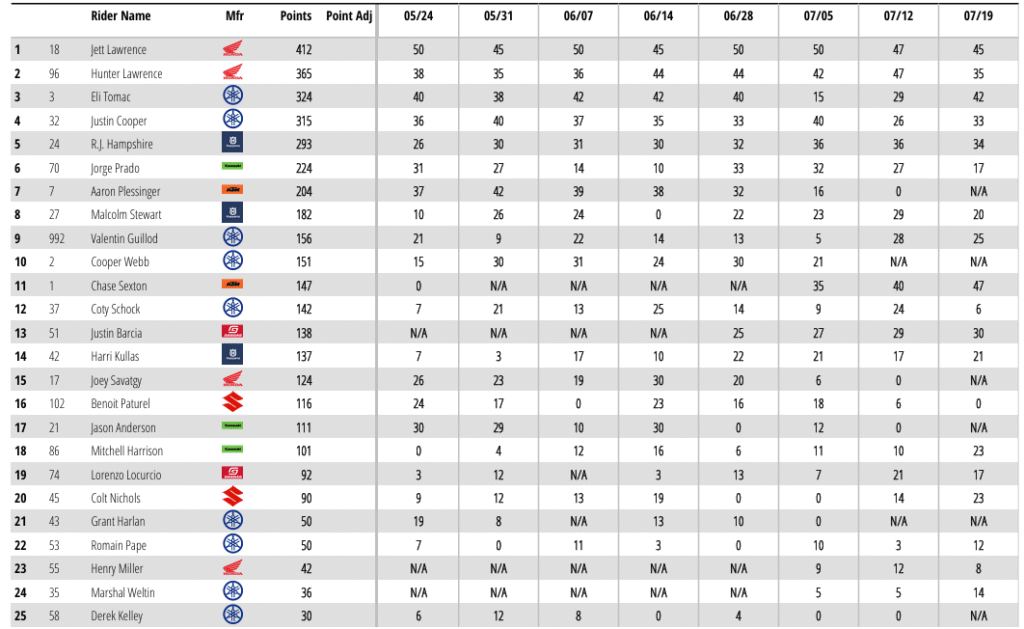Click the Mfr column header
The height and width of the screenshot is (629, 1024).
tap(234, 16)
